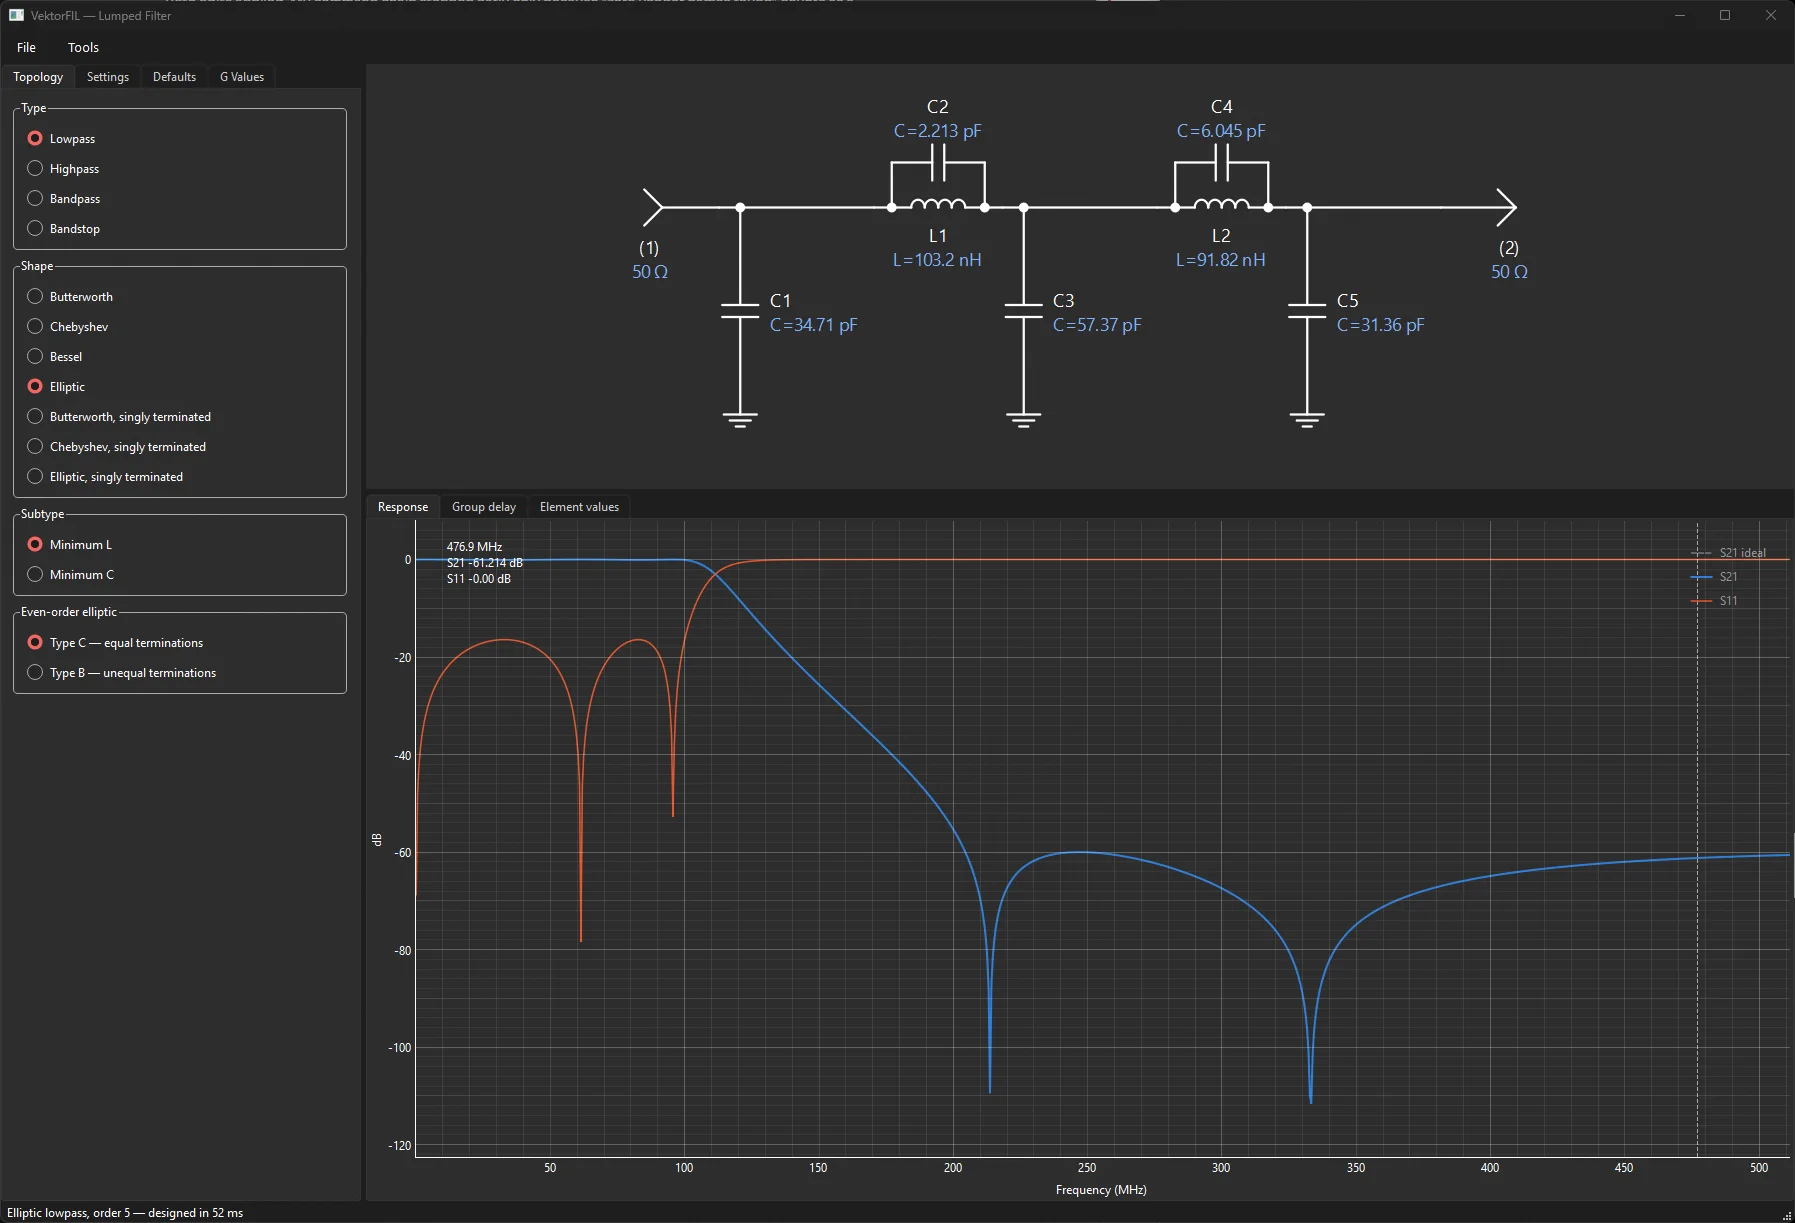This screenshot has width=1795, height=1223.
Task: Select Butterworth, singly terminated
Action: coord(119,417)
